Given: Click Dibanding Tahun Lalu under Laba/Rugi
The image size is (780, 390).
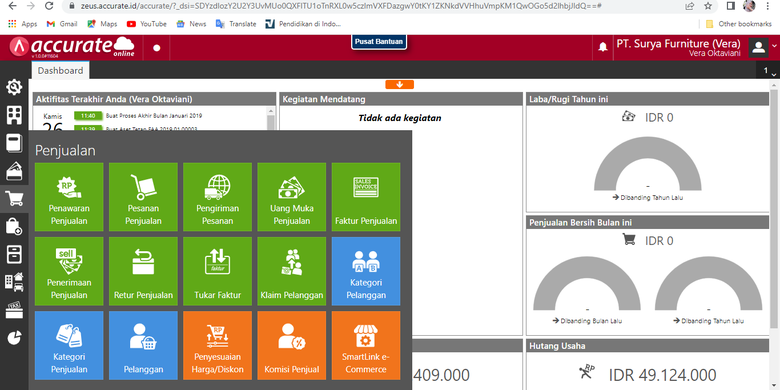Looking at the screenshot, I should pos(648,197).
